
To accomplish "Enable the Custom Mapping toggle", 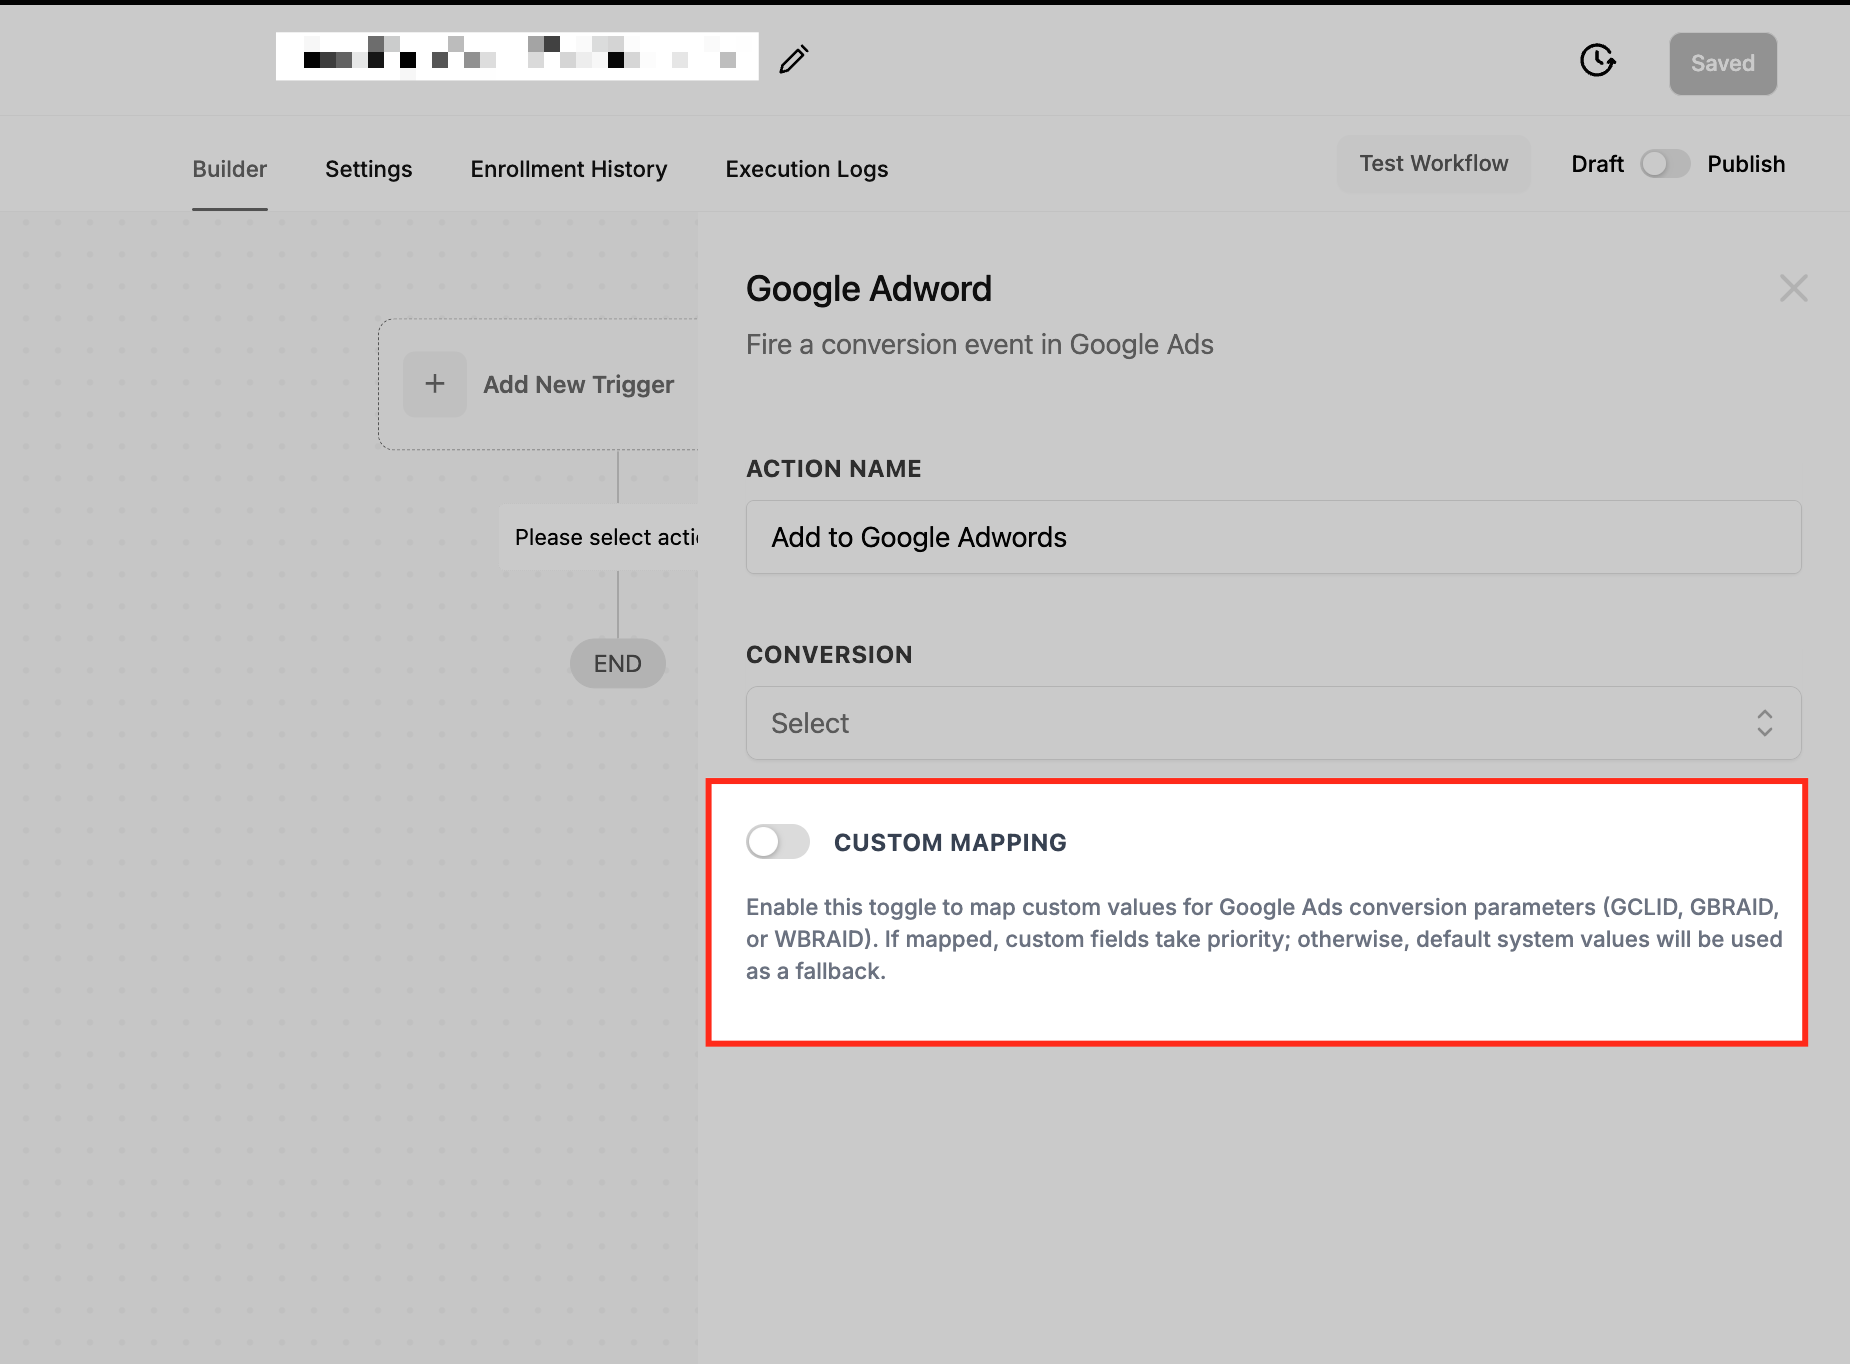I will (x=778, y=842).
